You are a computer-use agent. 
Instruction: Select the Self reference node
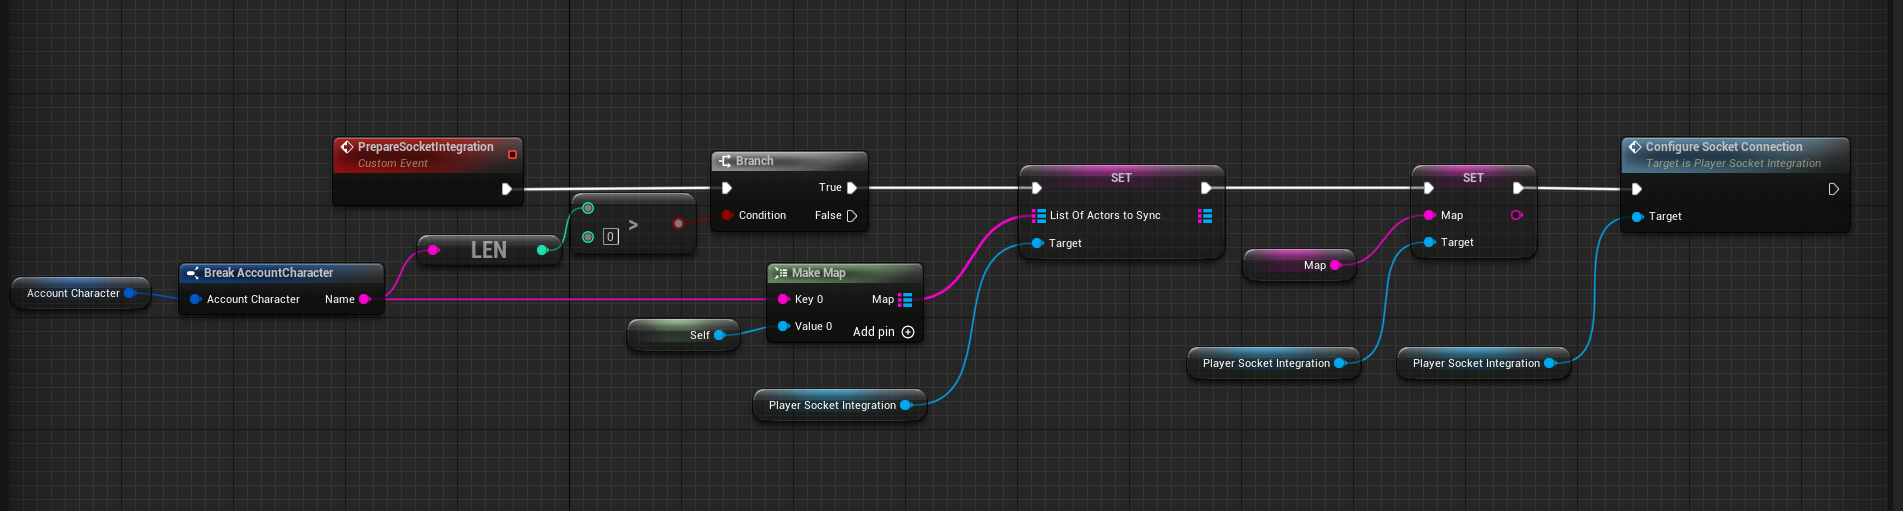coord(684,335)
